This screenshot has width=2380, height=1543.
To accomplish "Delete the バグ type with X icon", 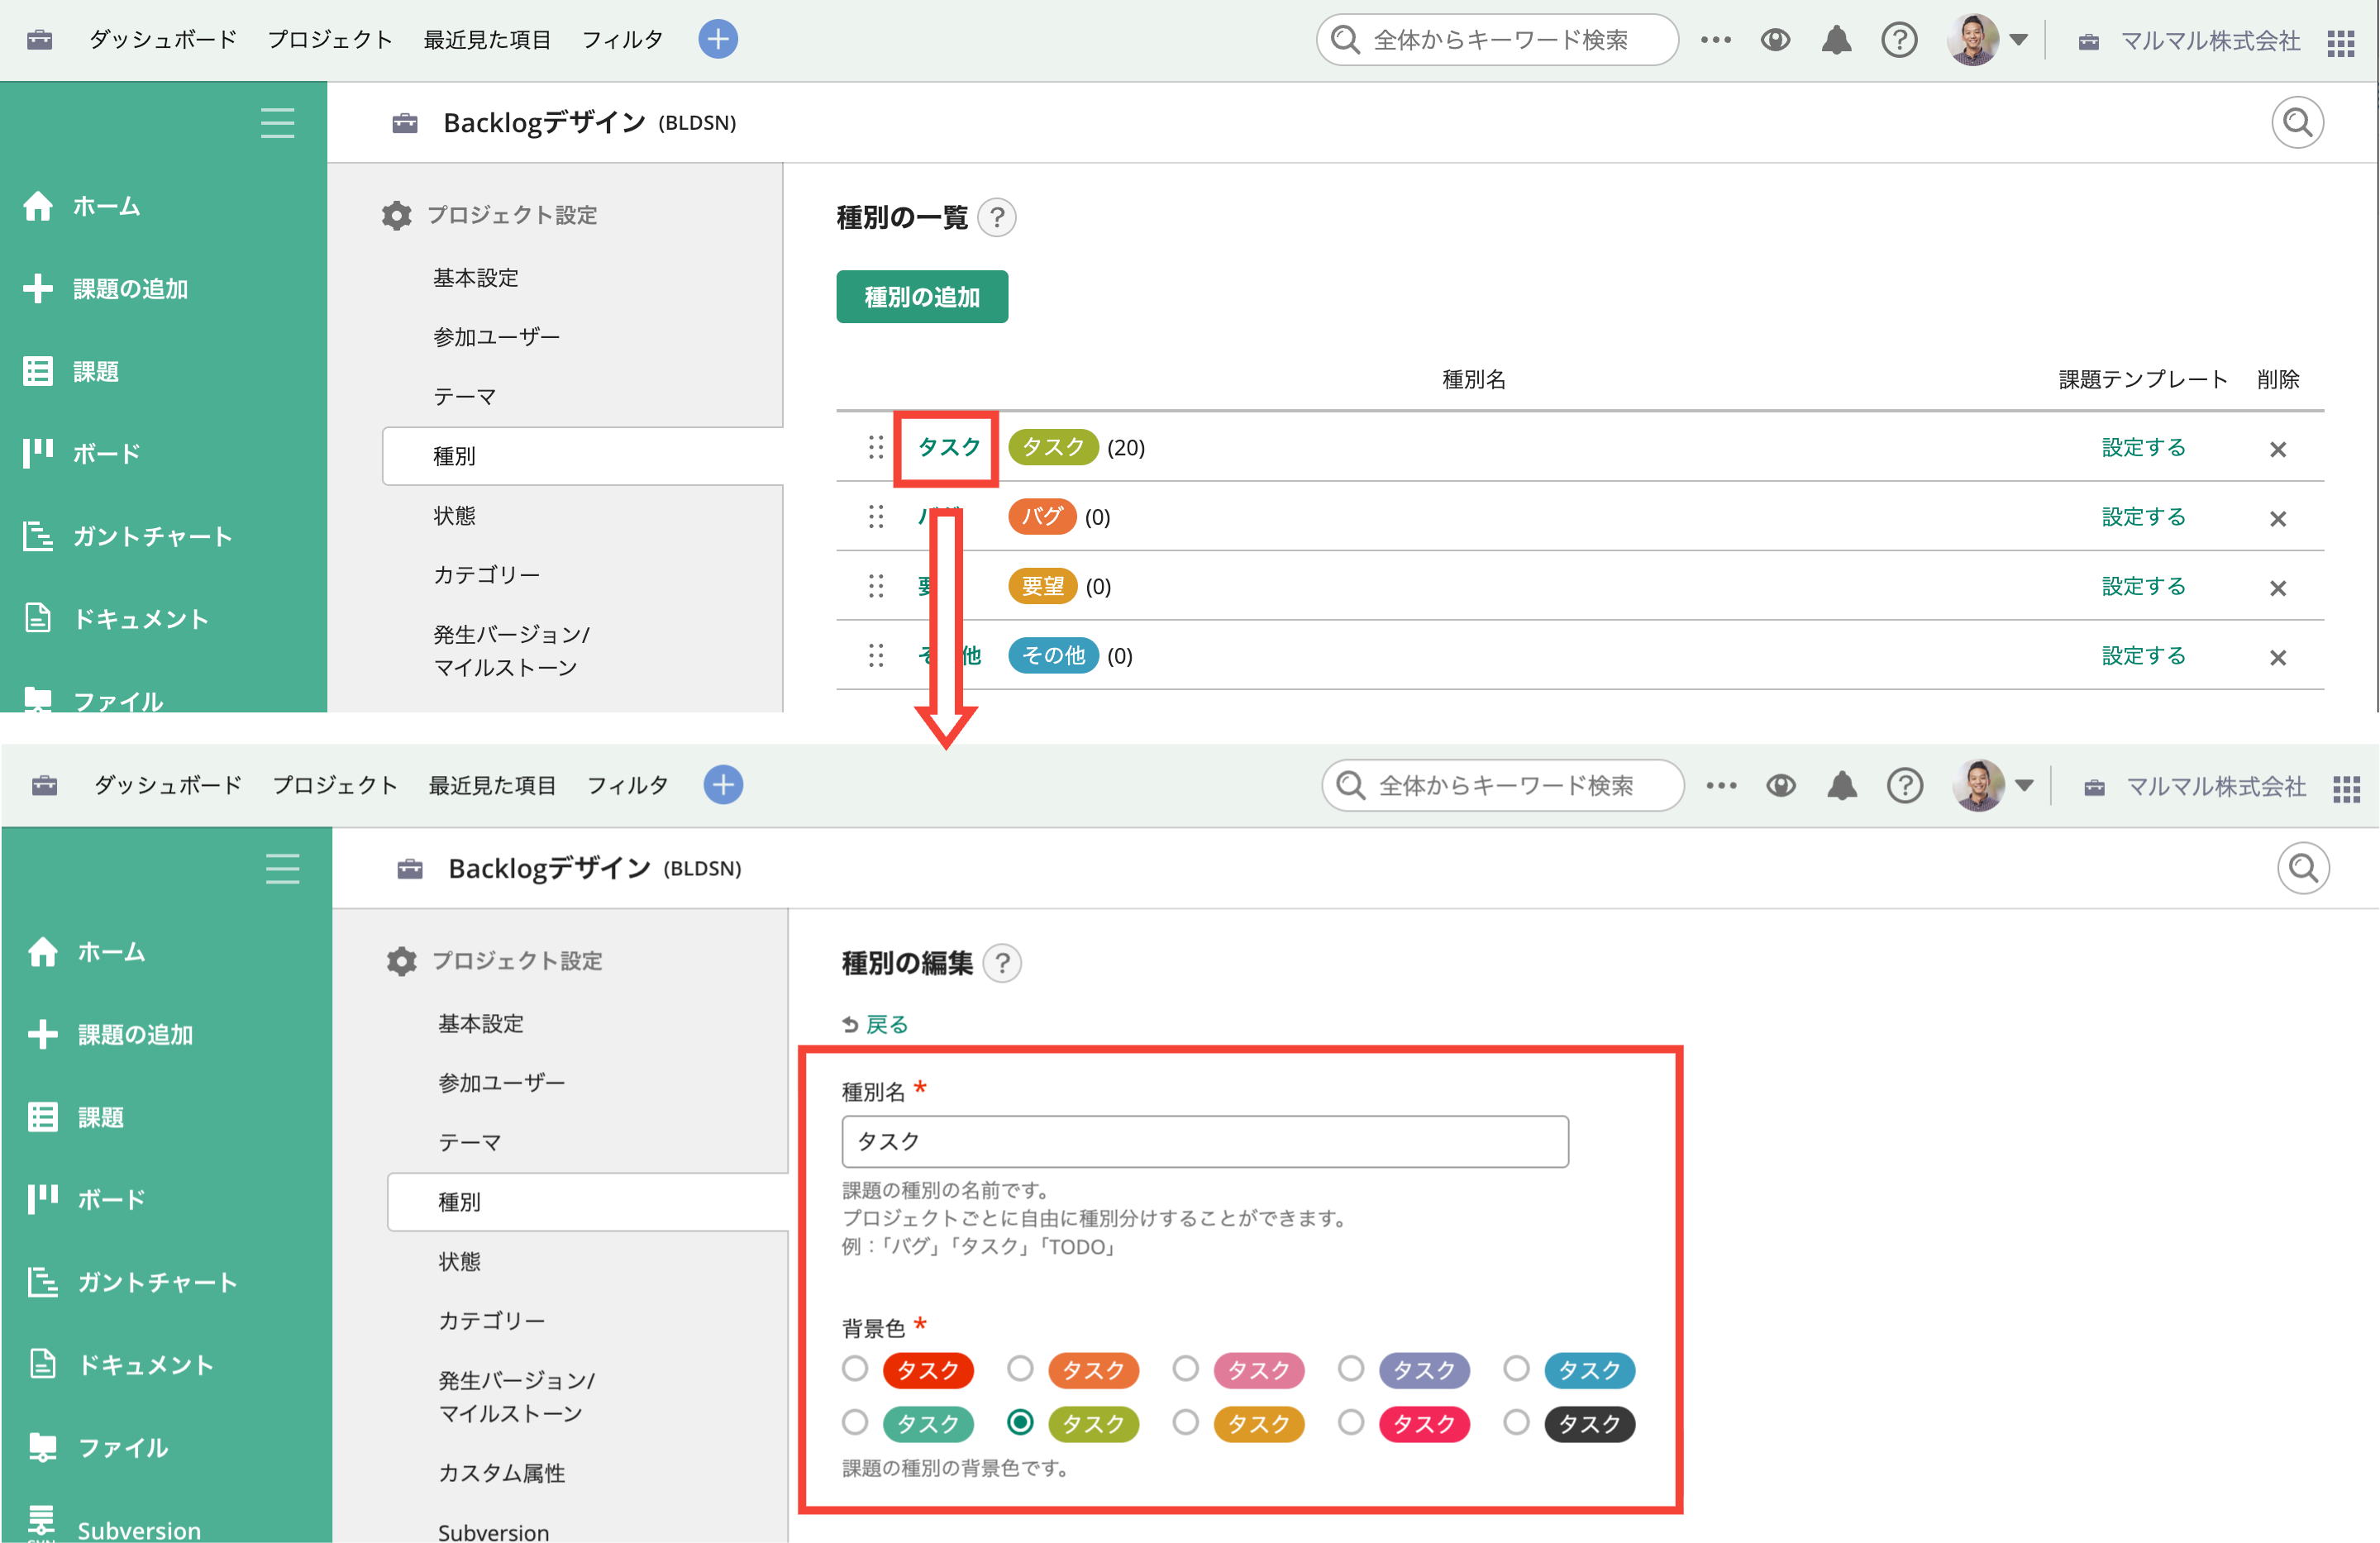I will coord(2278,518).
